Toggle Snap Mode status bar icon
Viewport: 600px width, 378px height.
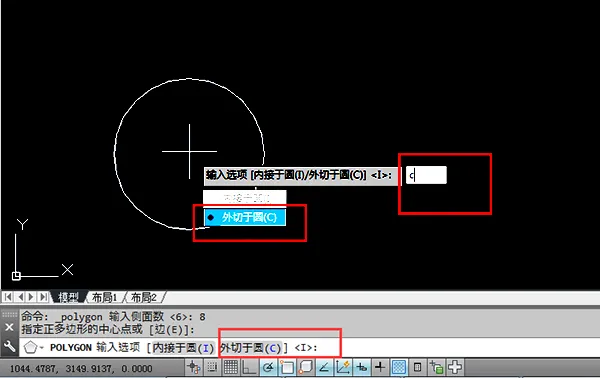coord(212,368)
